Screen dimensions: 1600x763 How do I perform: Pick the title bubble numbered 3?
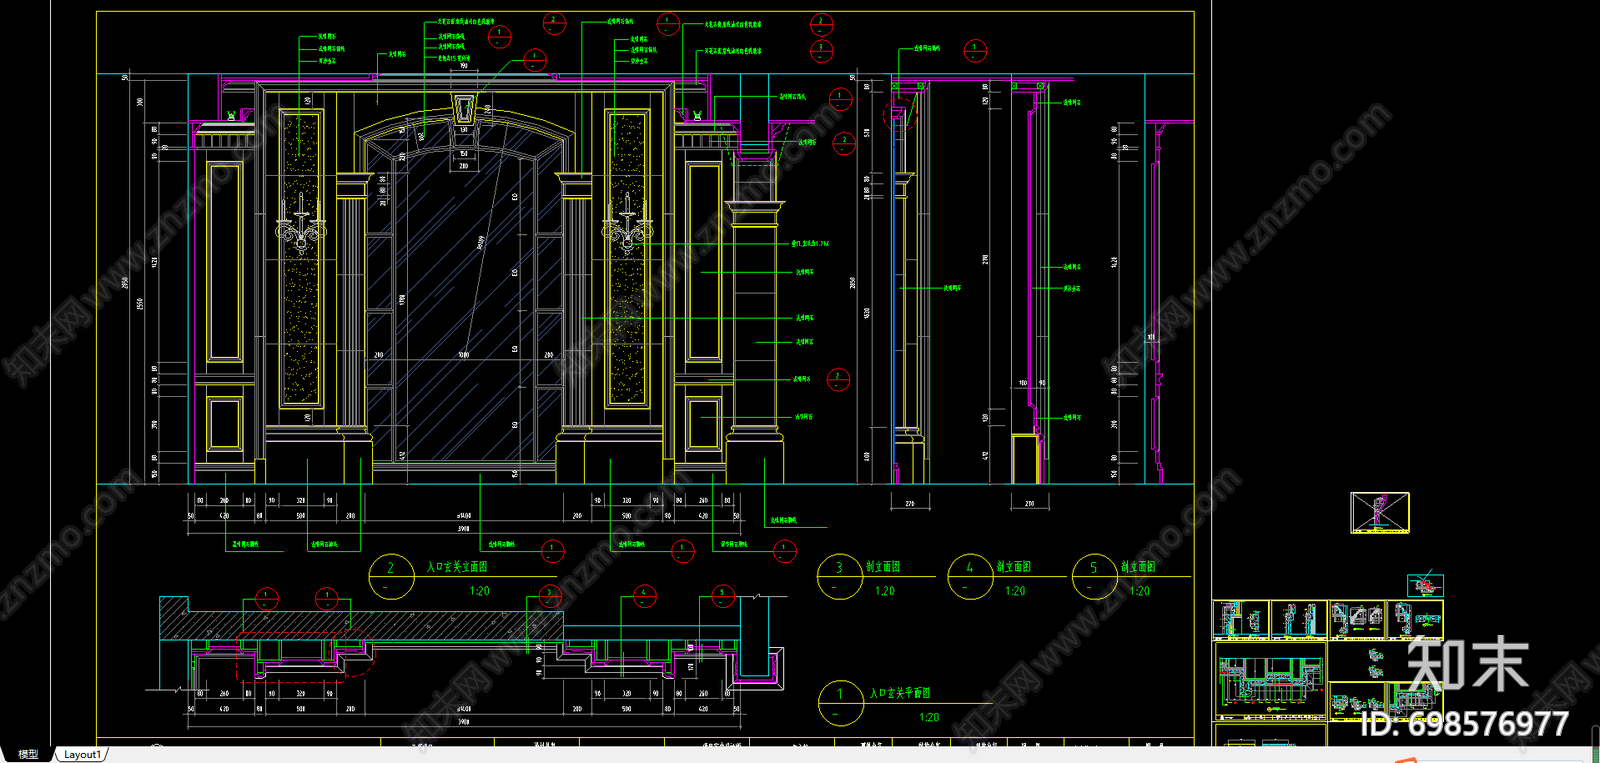tap(839, 577)
